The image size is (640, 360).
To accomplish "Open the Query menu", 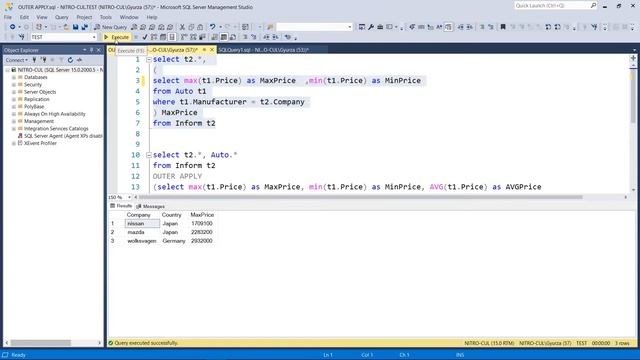I will [x=62, y=17].
